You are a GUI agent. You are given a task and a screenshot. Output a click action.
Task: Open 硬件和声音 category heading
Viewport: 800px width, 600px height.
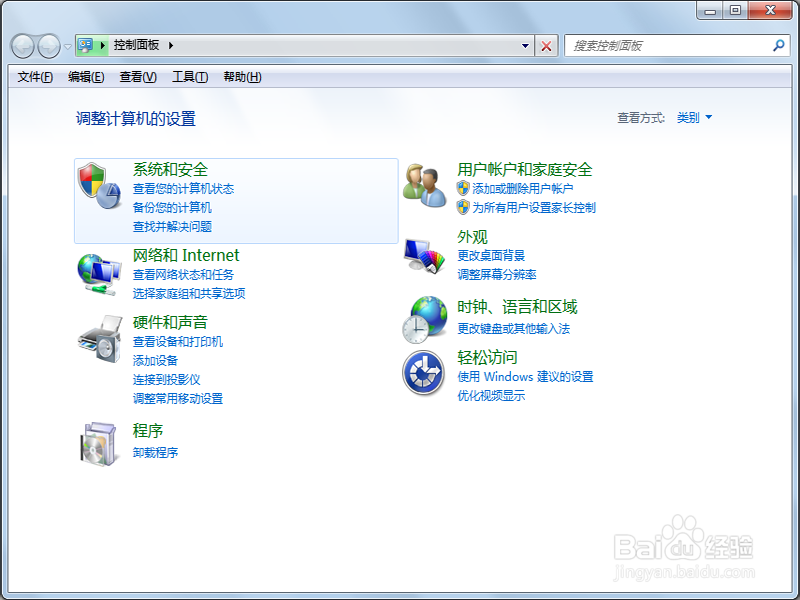pyautogui.click(x=170, y=322)
